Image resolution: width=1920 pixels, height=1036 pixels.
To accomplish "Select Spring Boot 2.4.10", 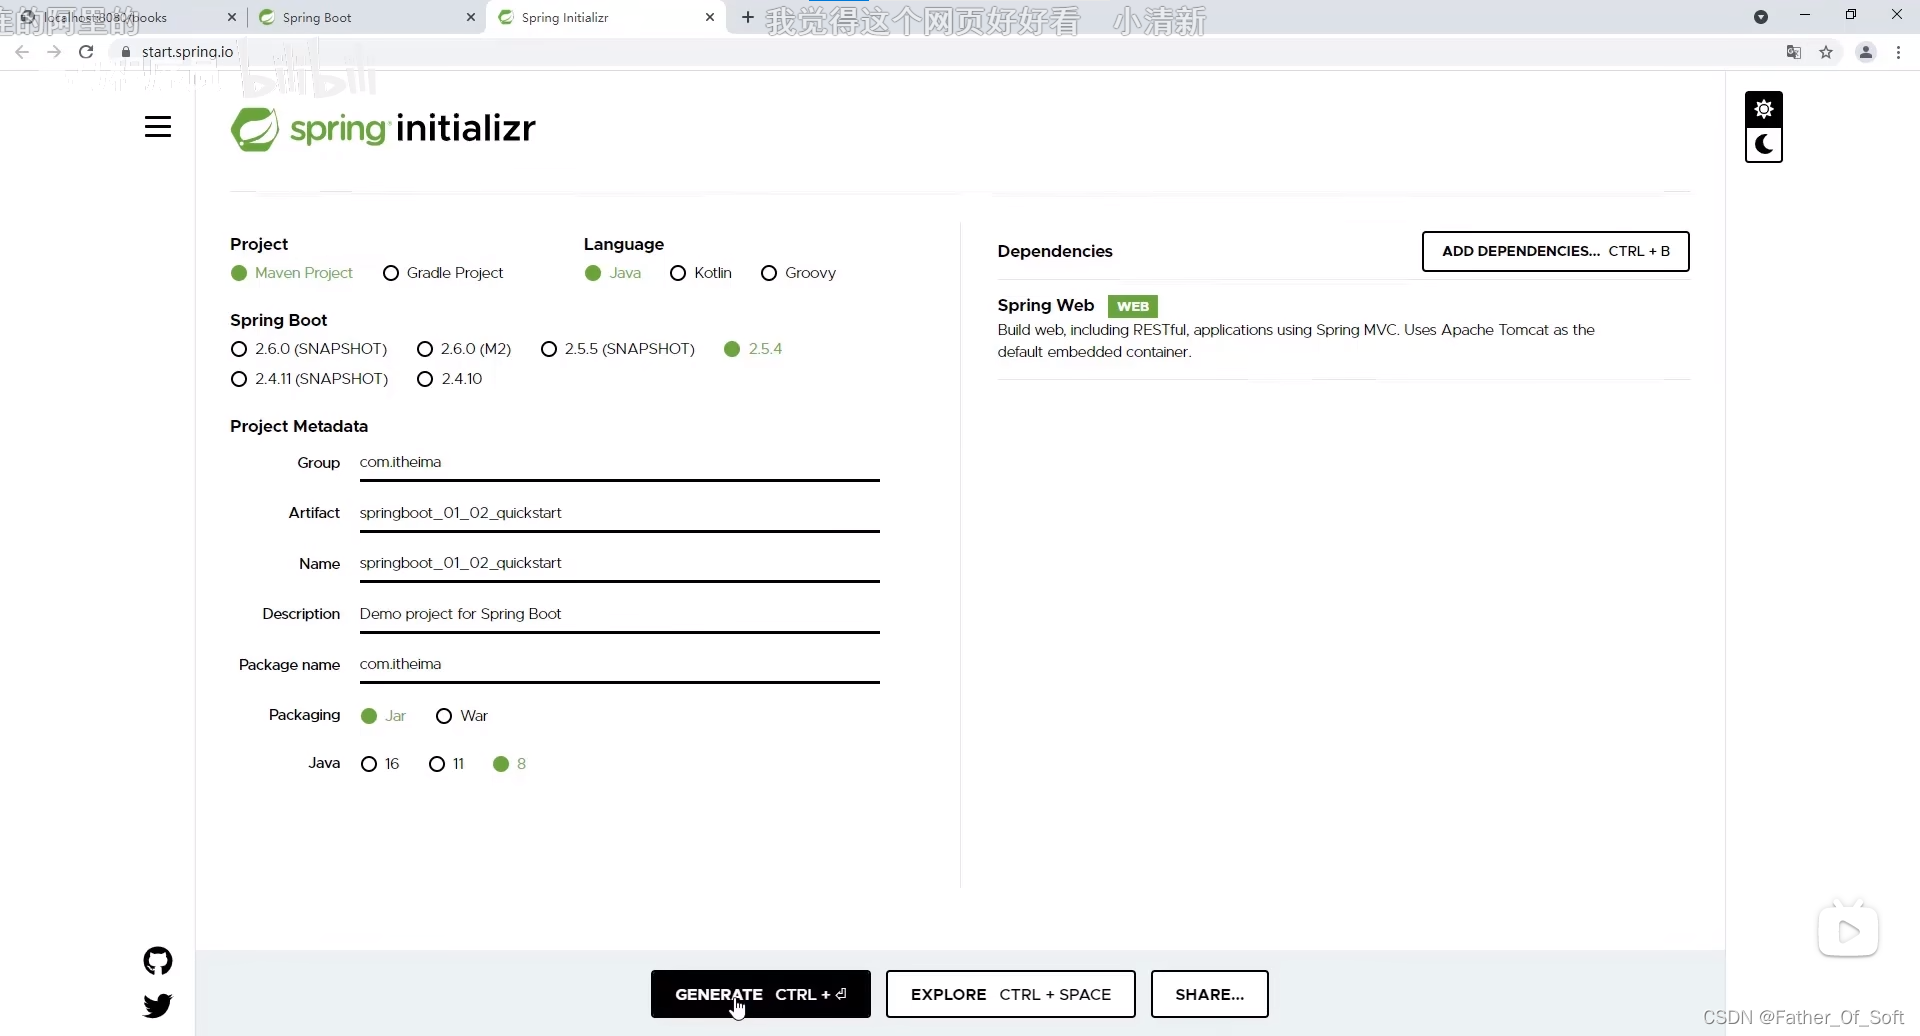I will coord(450,379).
